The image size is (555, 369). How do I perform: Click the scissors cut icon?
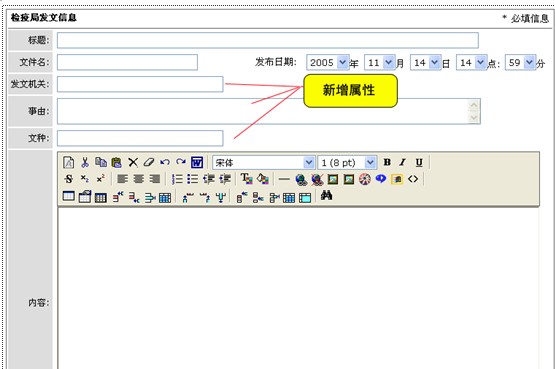[x=85, y=162]
